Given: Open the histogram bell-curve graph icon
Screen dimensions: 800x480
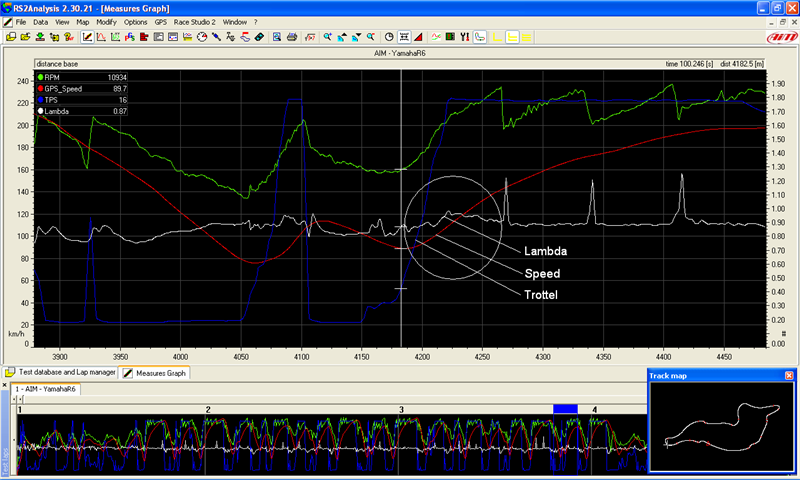Looking at the screenshot, I should 101,37.
